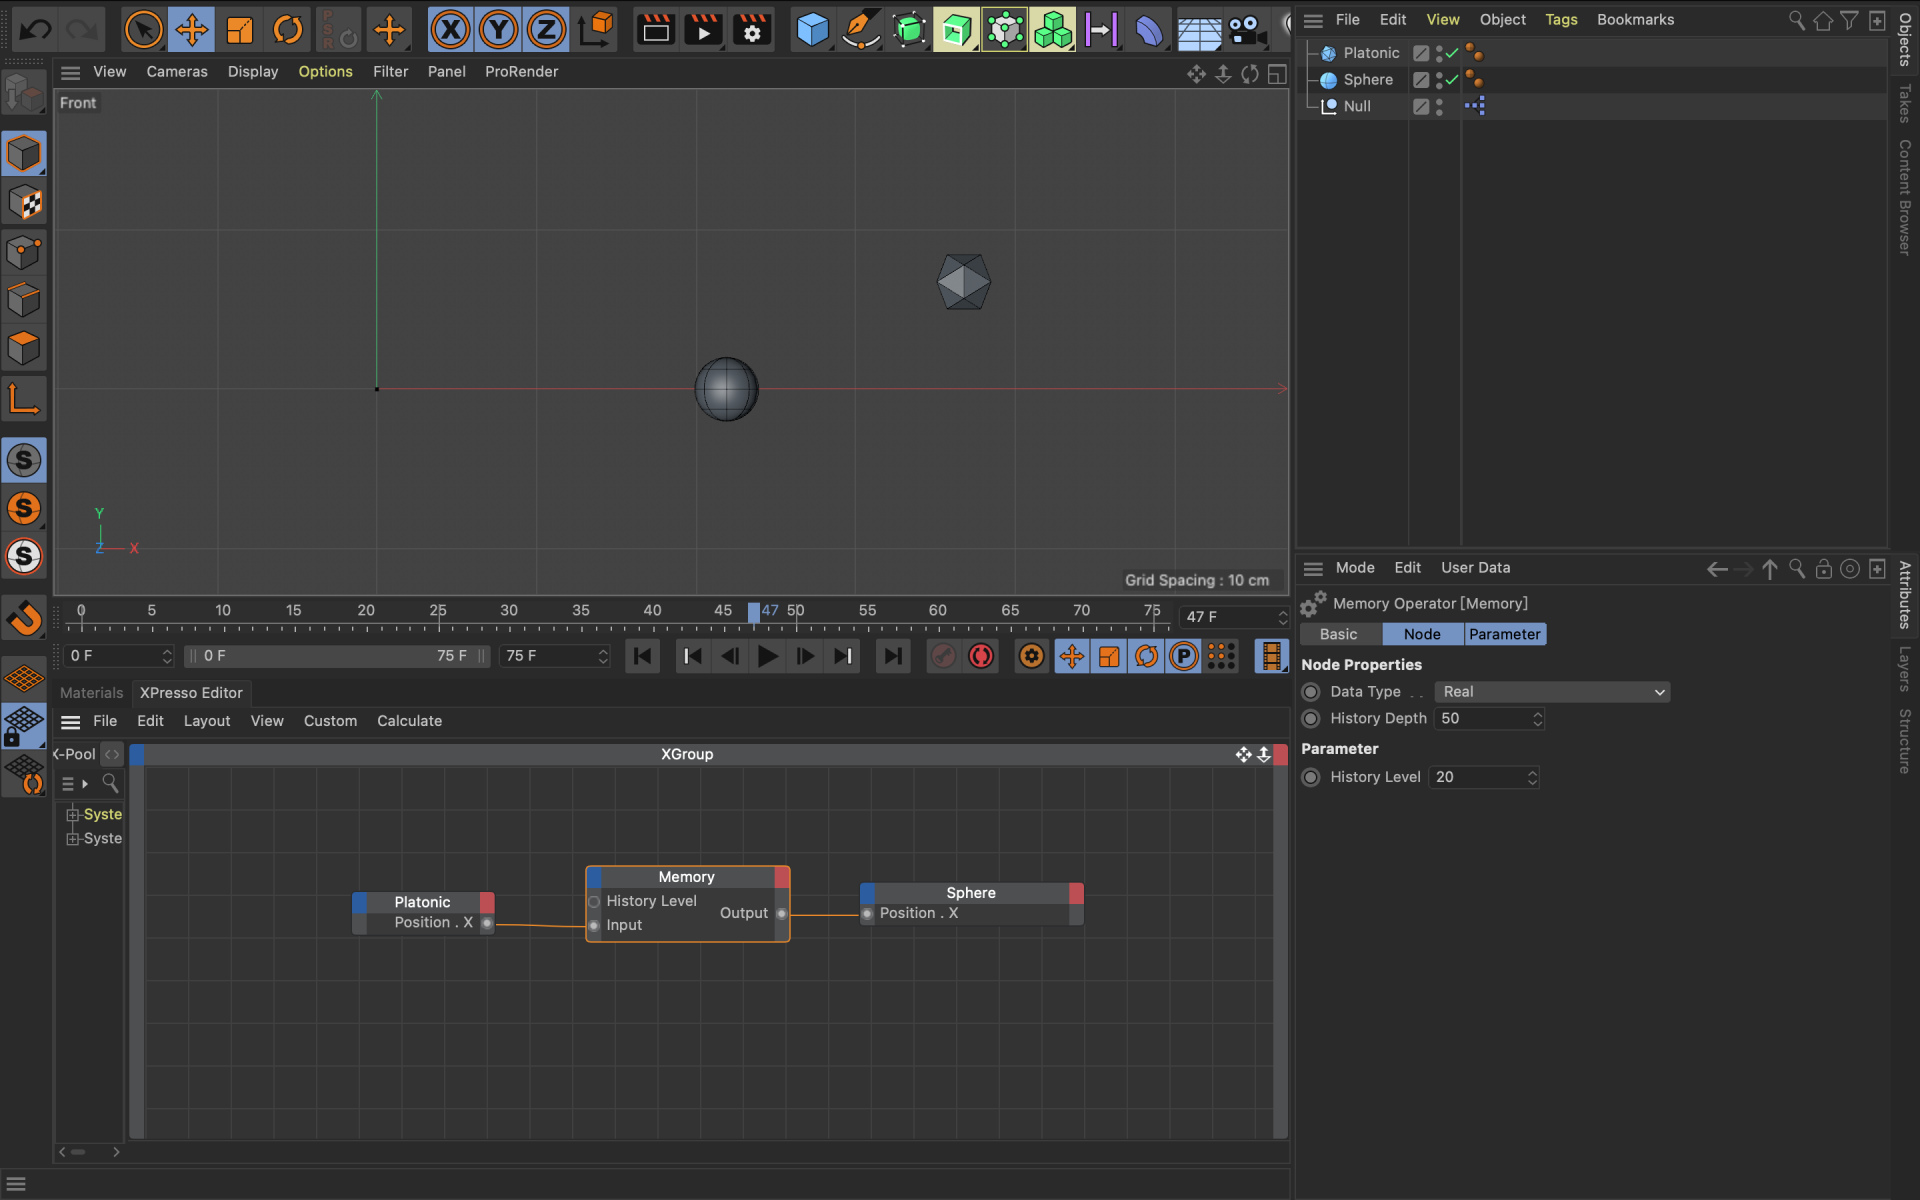Click the History Depth value field
Viewport: 1920px width, 1200px height.
click(x=1482, y=719)
